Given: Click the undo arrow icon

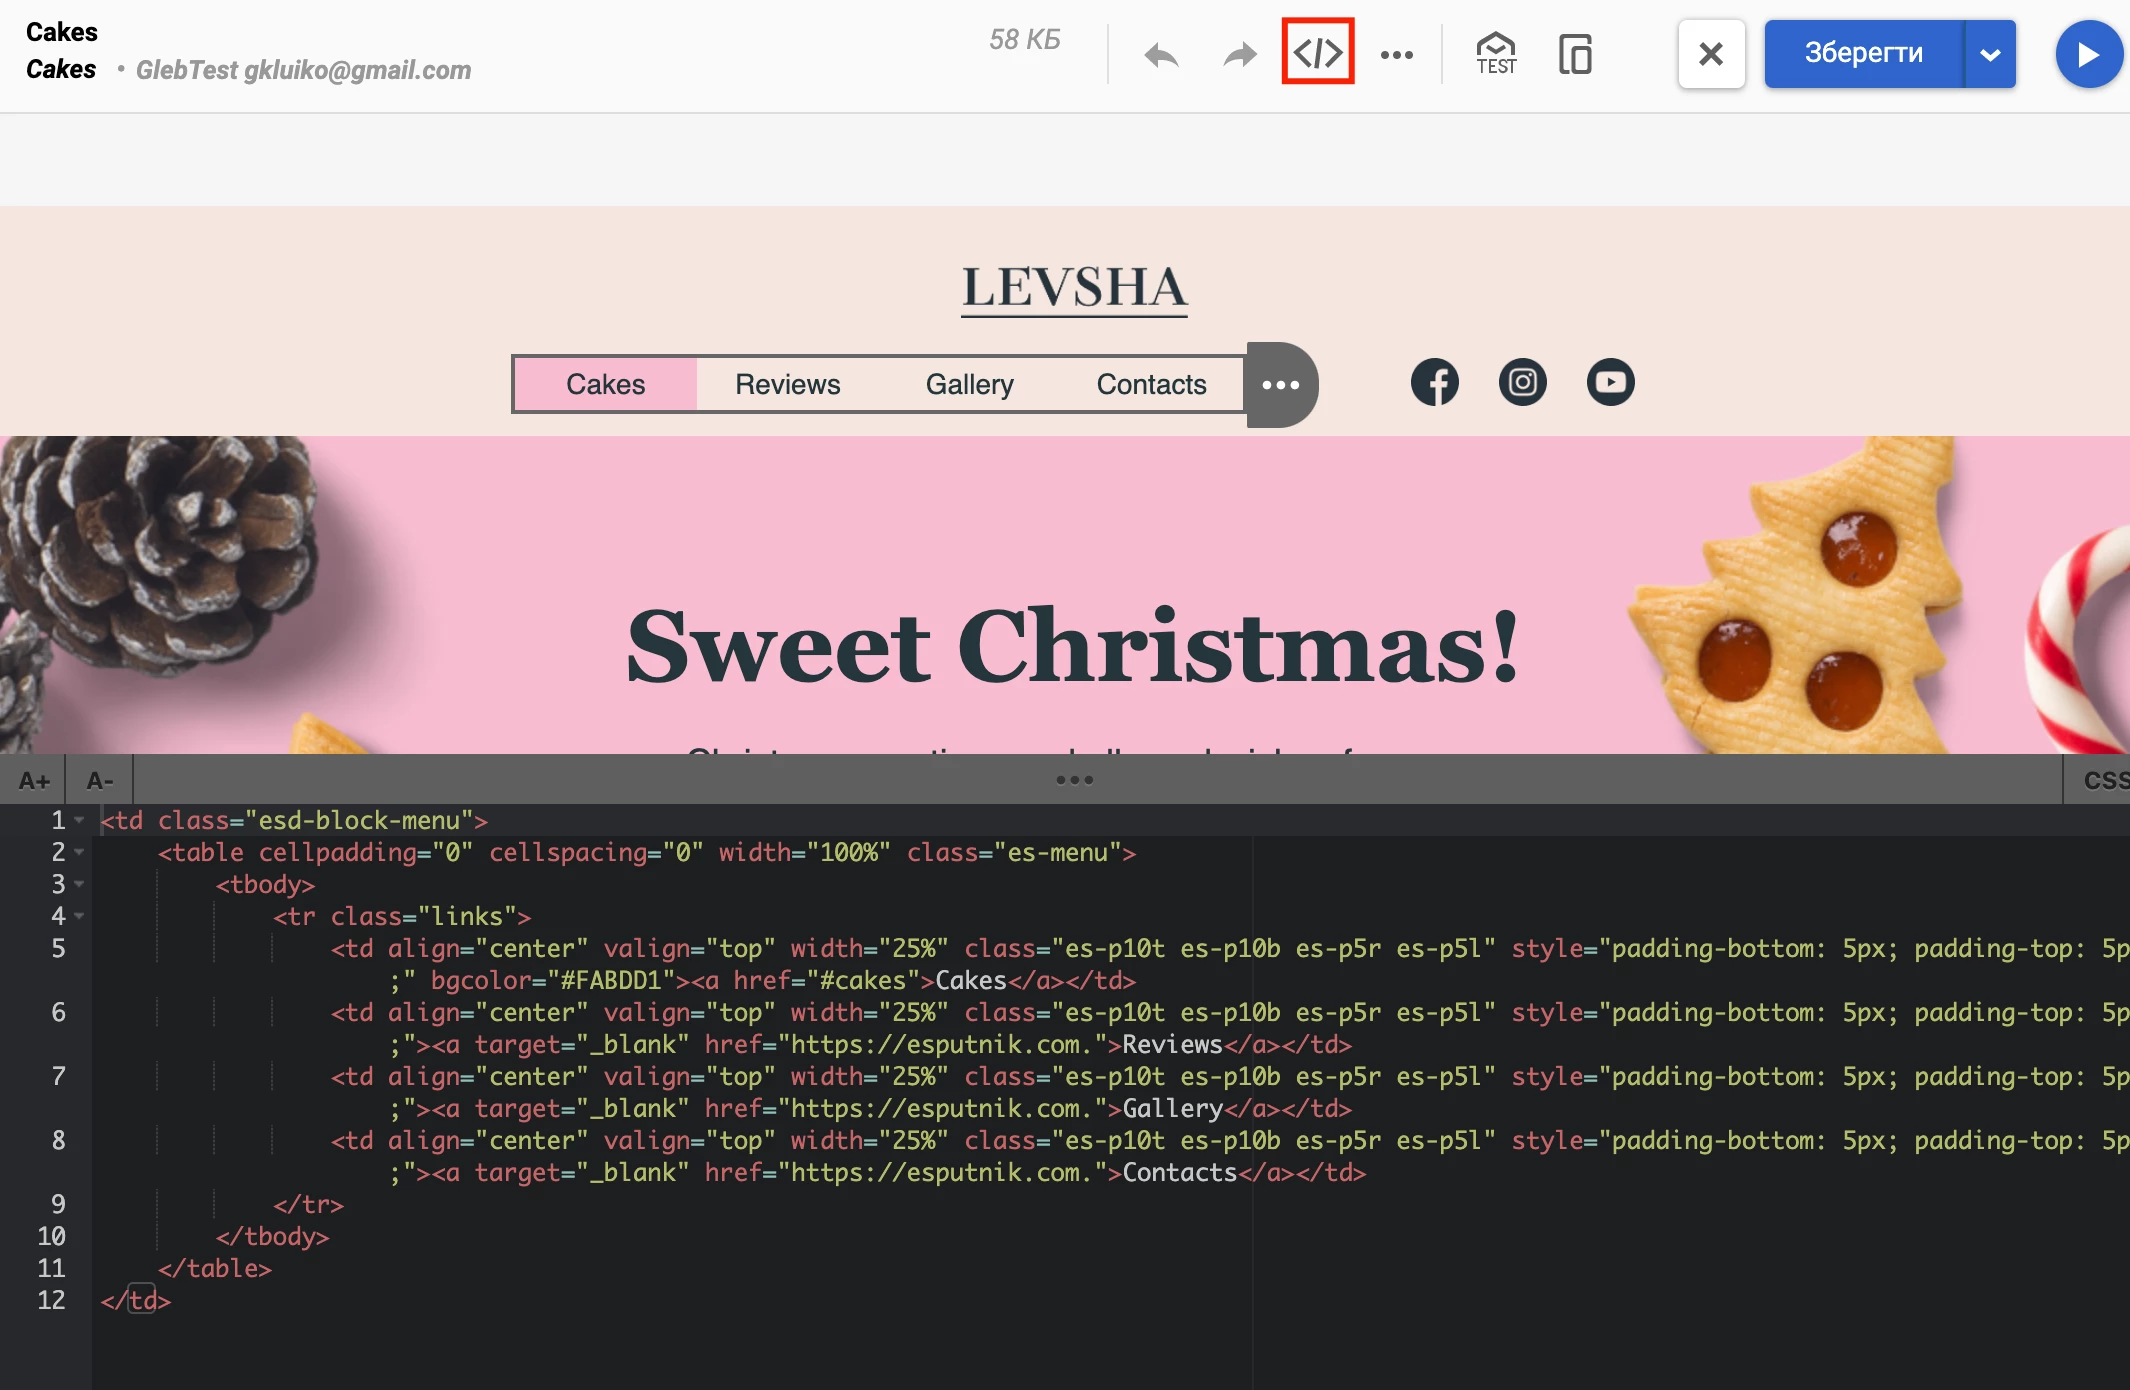Looking at the screenshot, I should pos(1161,55).
